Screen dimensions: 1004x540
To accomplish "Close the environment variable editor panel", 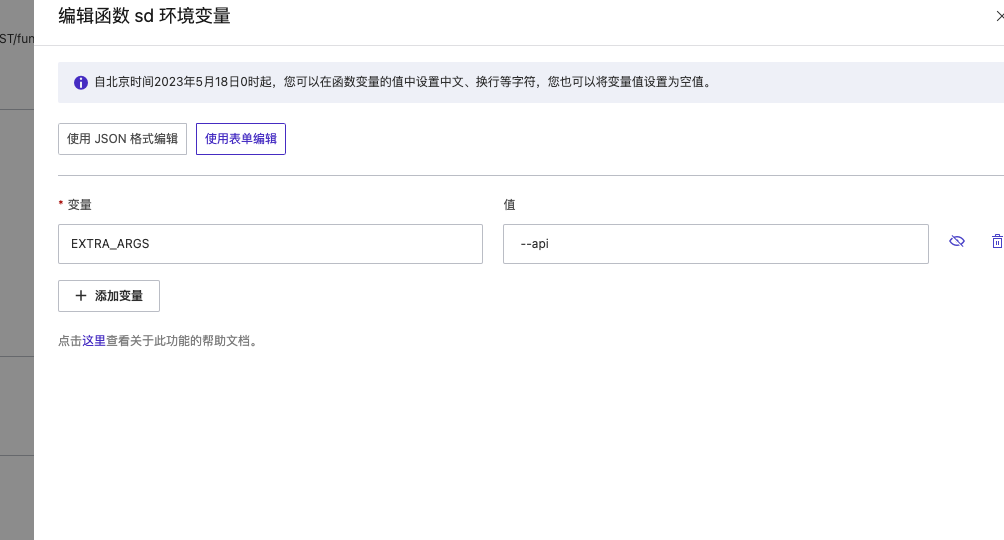I will (1000, 16).
